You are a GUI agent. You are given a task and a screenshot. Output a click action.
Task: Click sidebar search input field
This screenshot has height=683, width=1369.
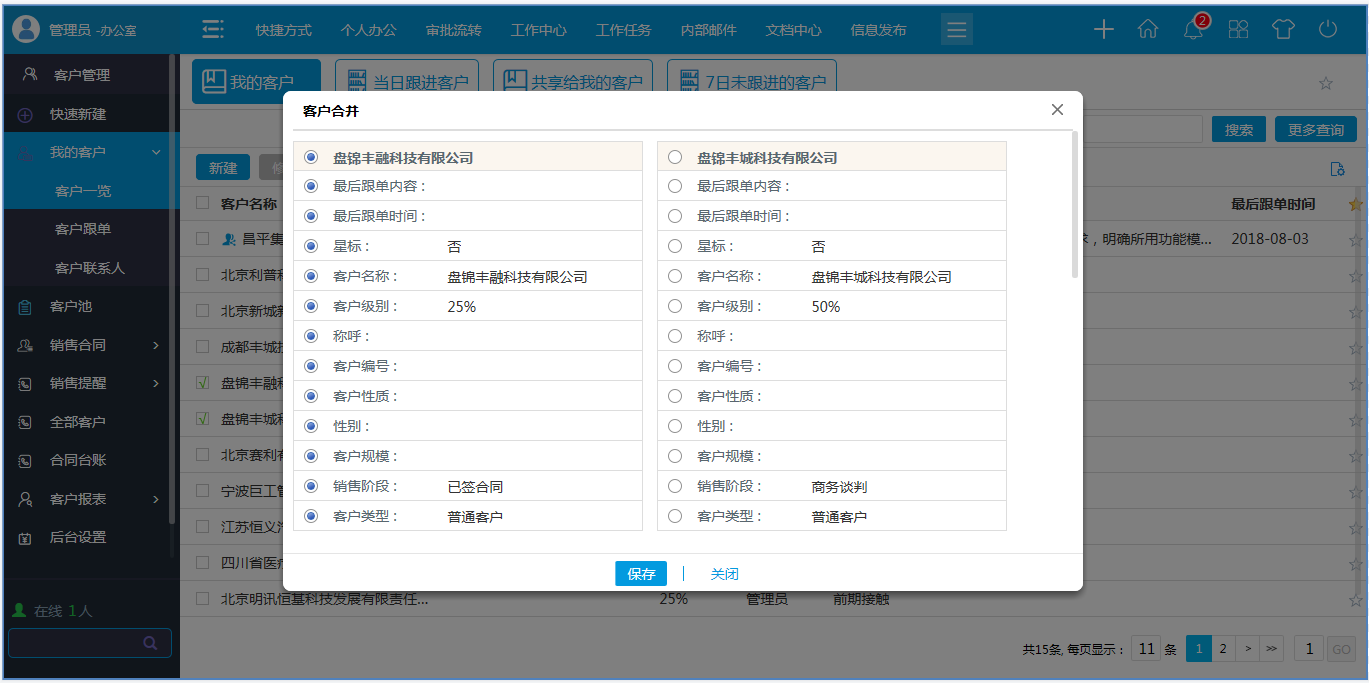click(x=75, y=643)
